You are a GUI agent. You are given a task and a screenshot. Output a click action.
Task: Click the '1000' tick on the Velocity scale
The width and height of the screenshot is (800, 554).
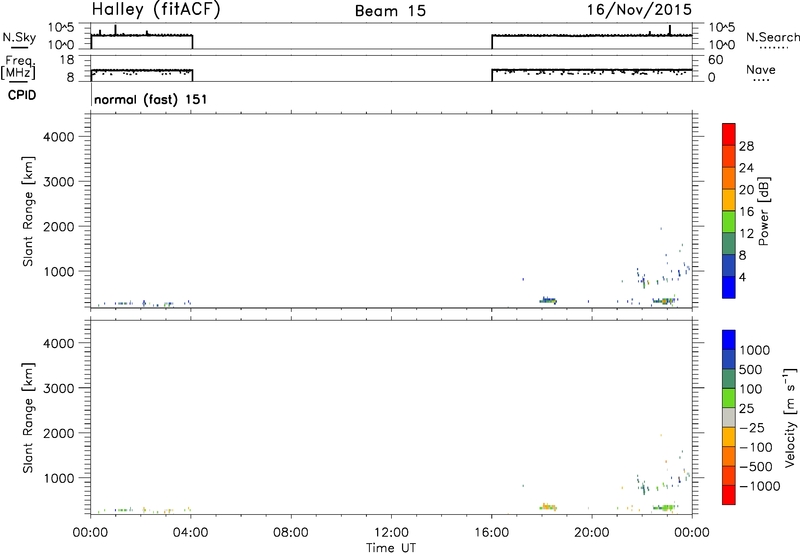coord(754,350)
